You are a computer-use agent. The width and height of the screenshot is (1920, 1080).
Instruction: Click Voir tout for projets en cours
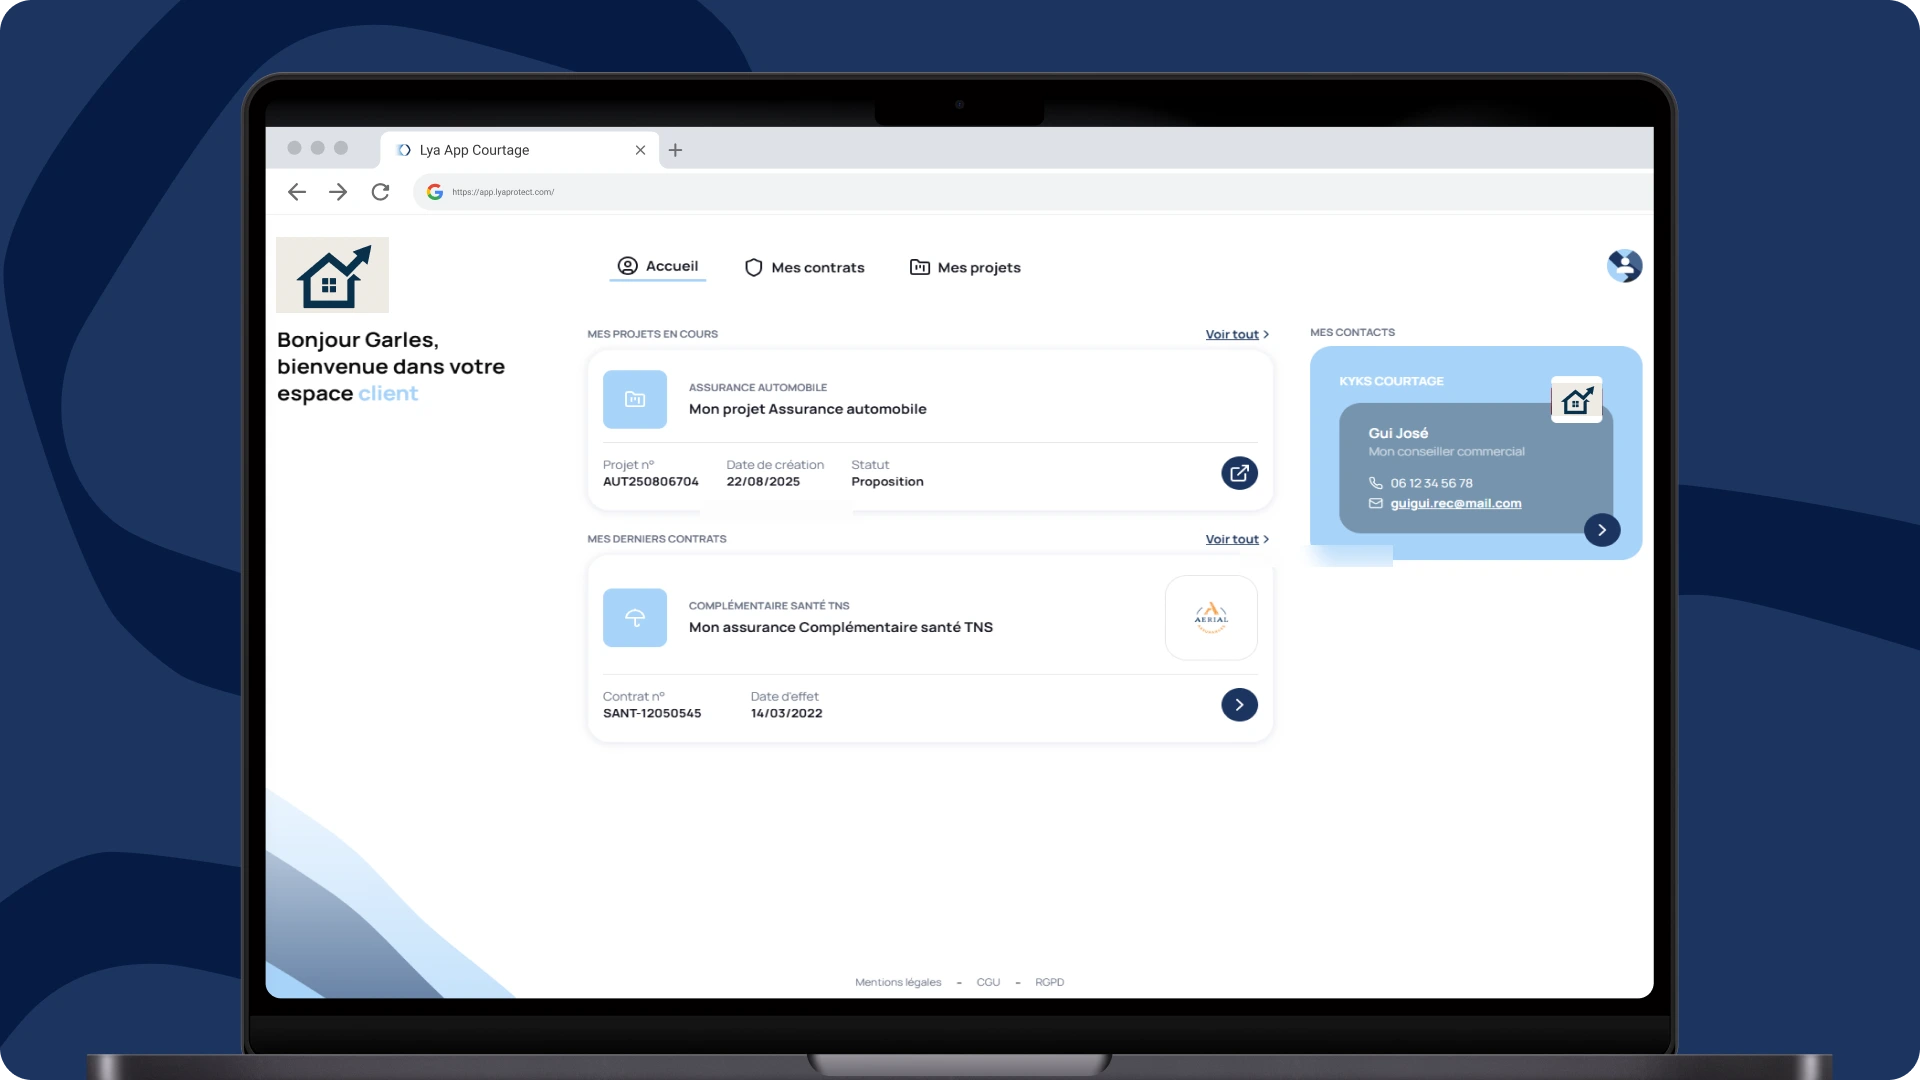point(1236,335)
